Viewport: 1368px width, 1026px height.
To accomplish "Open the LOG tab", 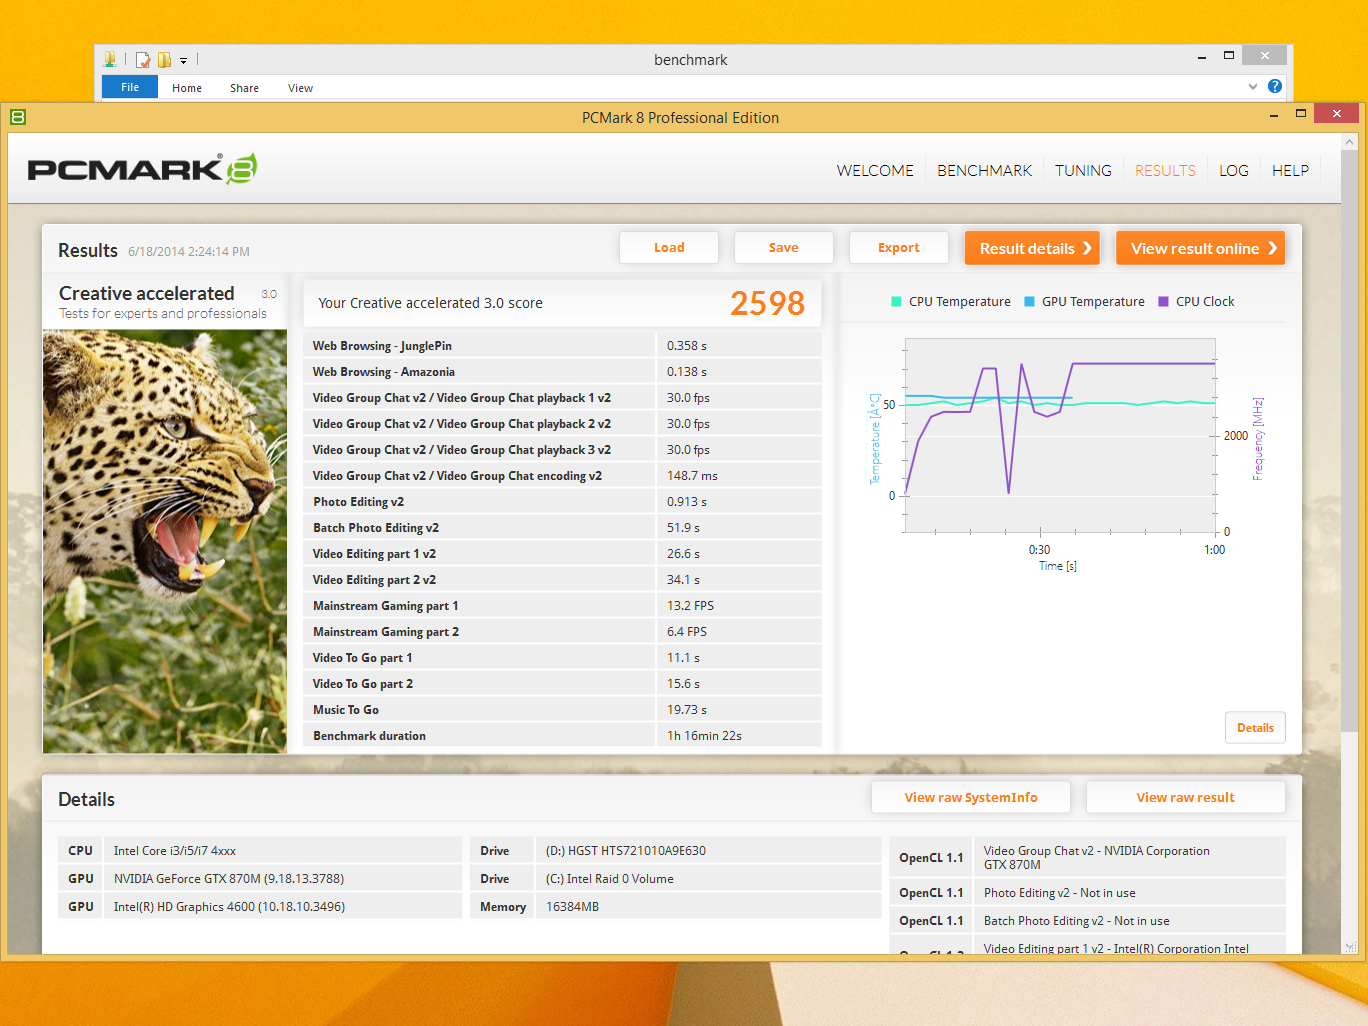I will (1233, 171).
